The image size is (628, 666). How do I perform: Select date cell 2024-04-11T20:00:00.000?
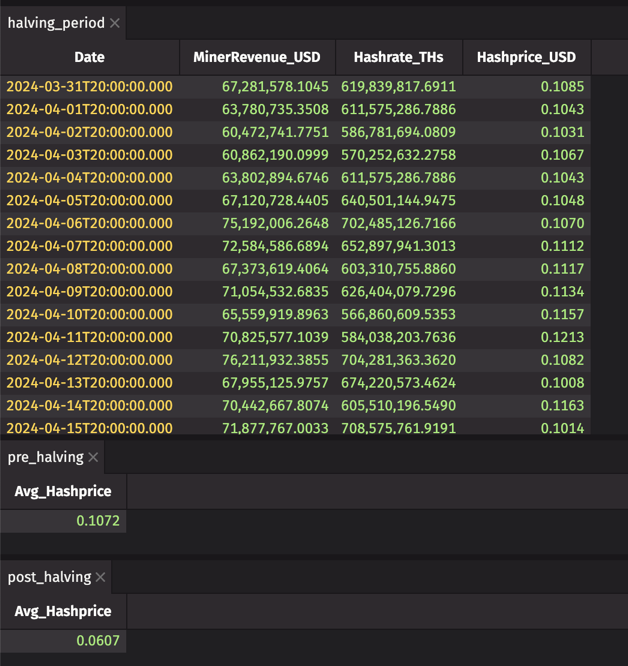90,337
